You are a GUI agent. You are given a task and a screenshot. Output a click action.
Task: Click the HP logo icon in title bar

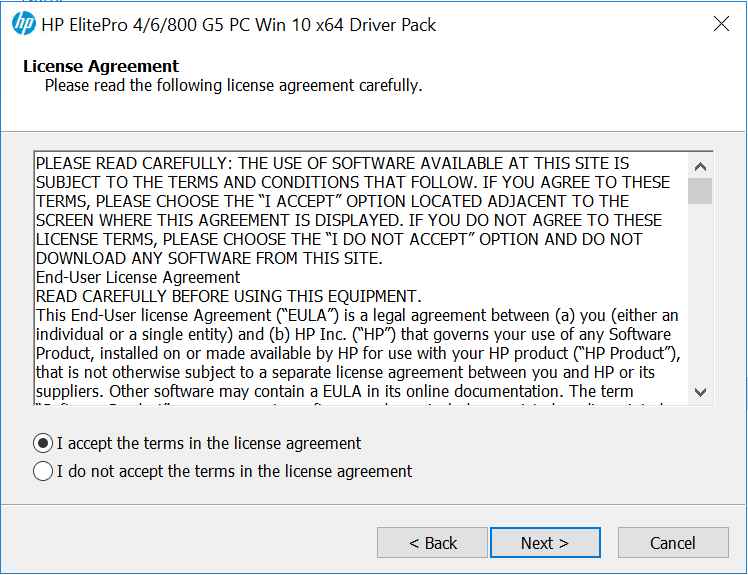point(24,23)
